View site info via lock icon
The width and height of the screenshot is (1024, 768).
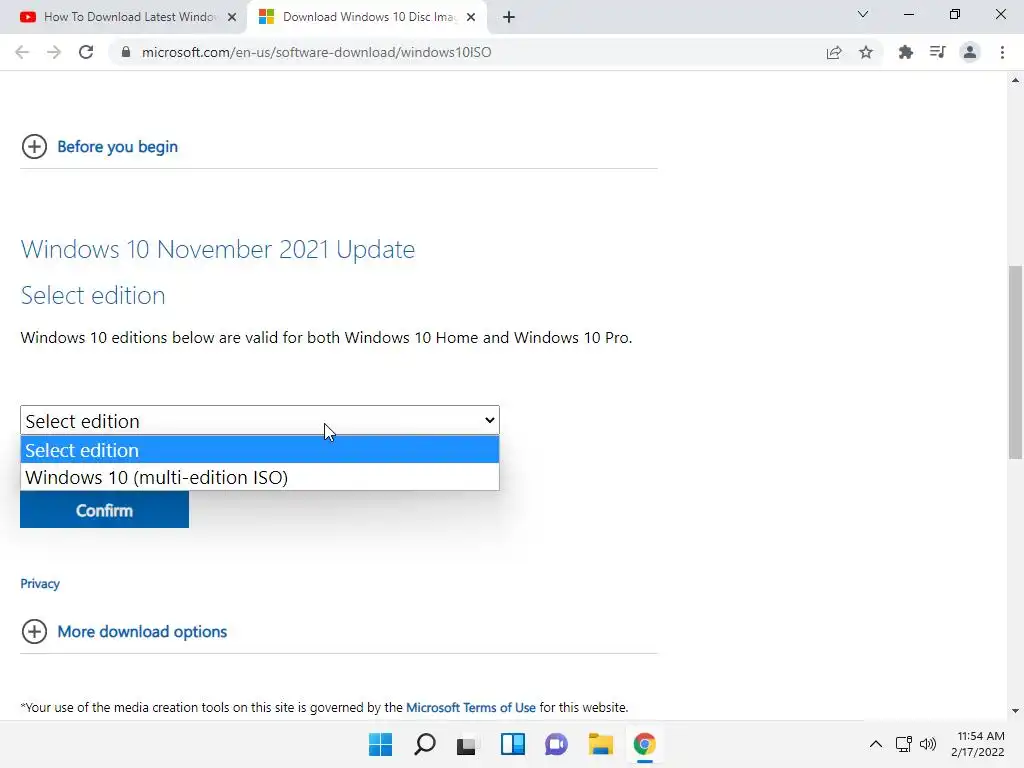click(126, 52)
